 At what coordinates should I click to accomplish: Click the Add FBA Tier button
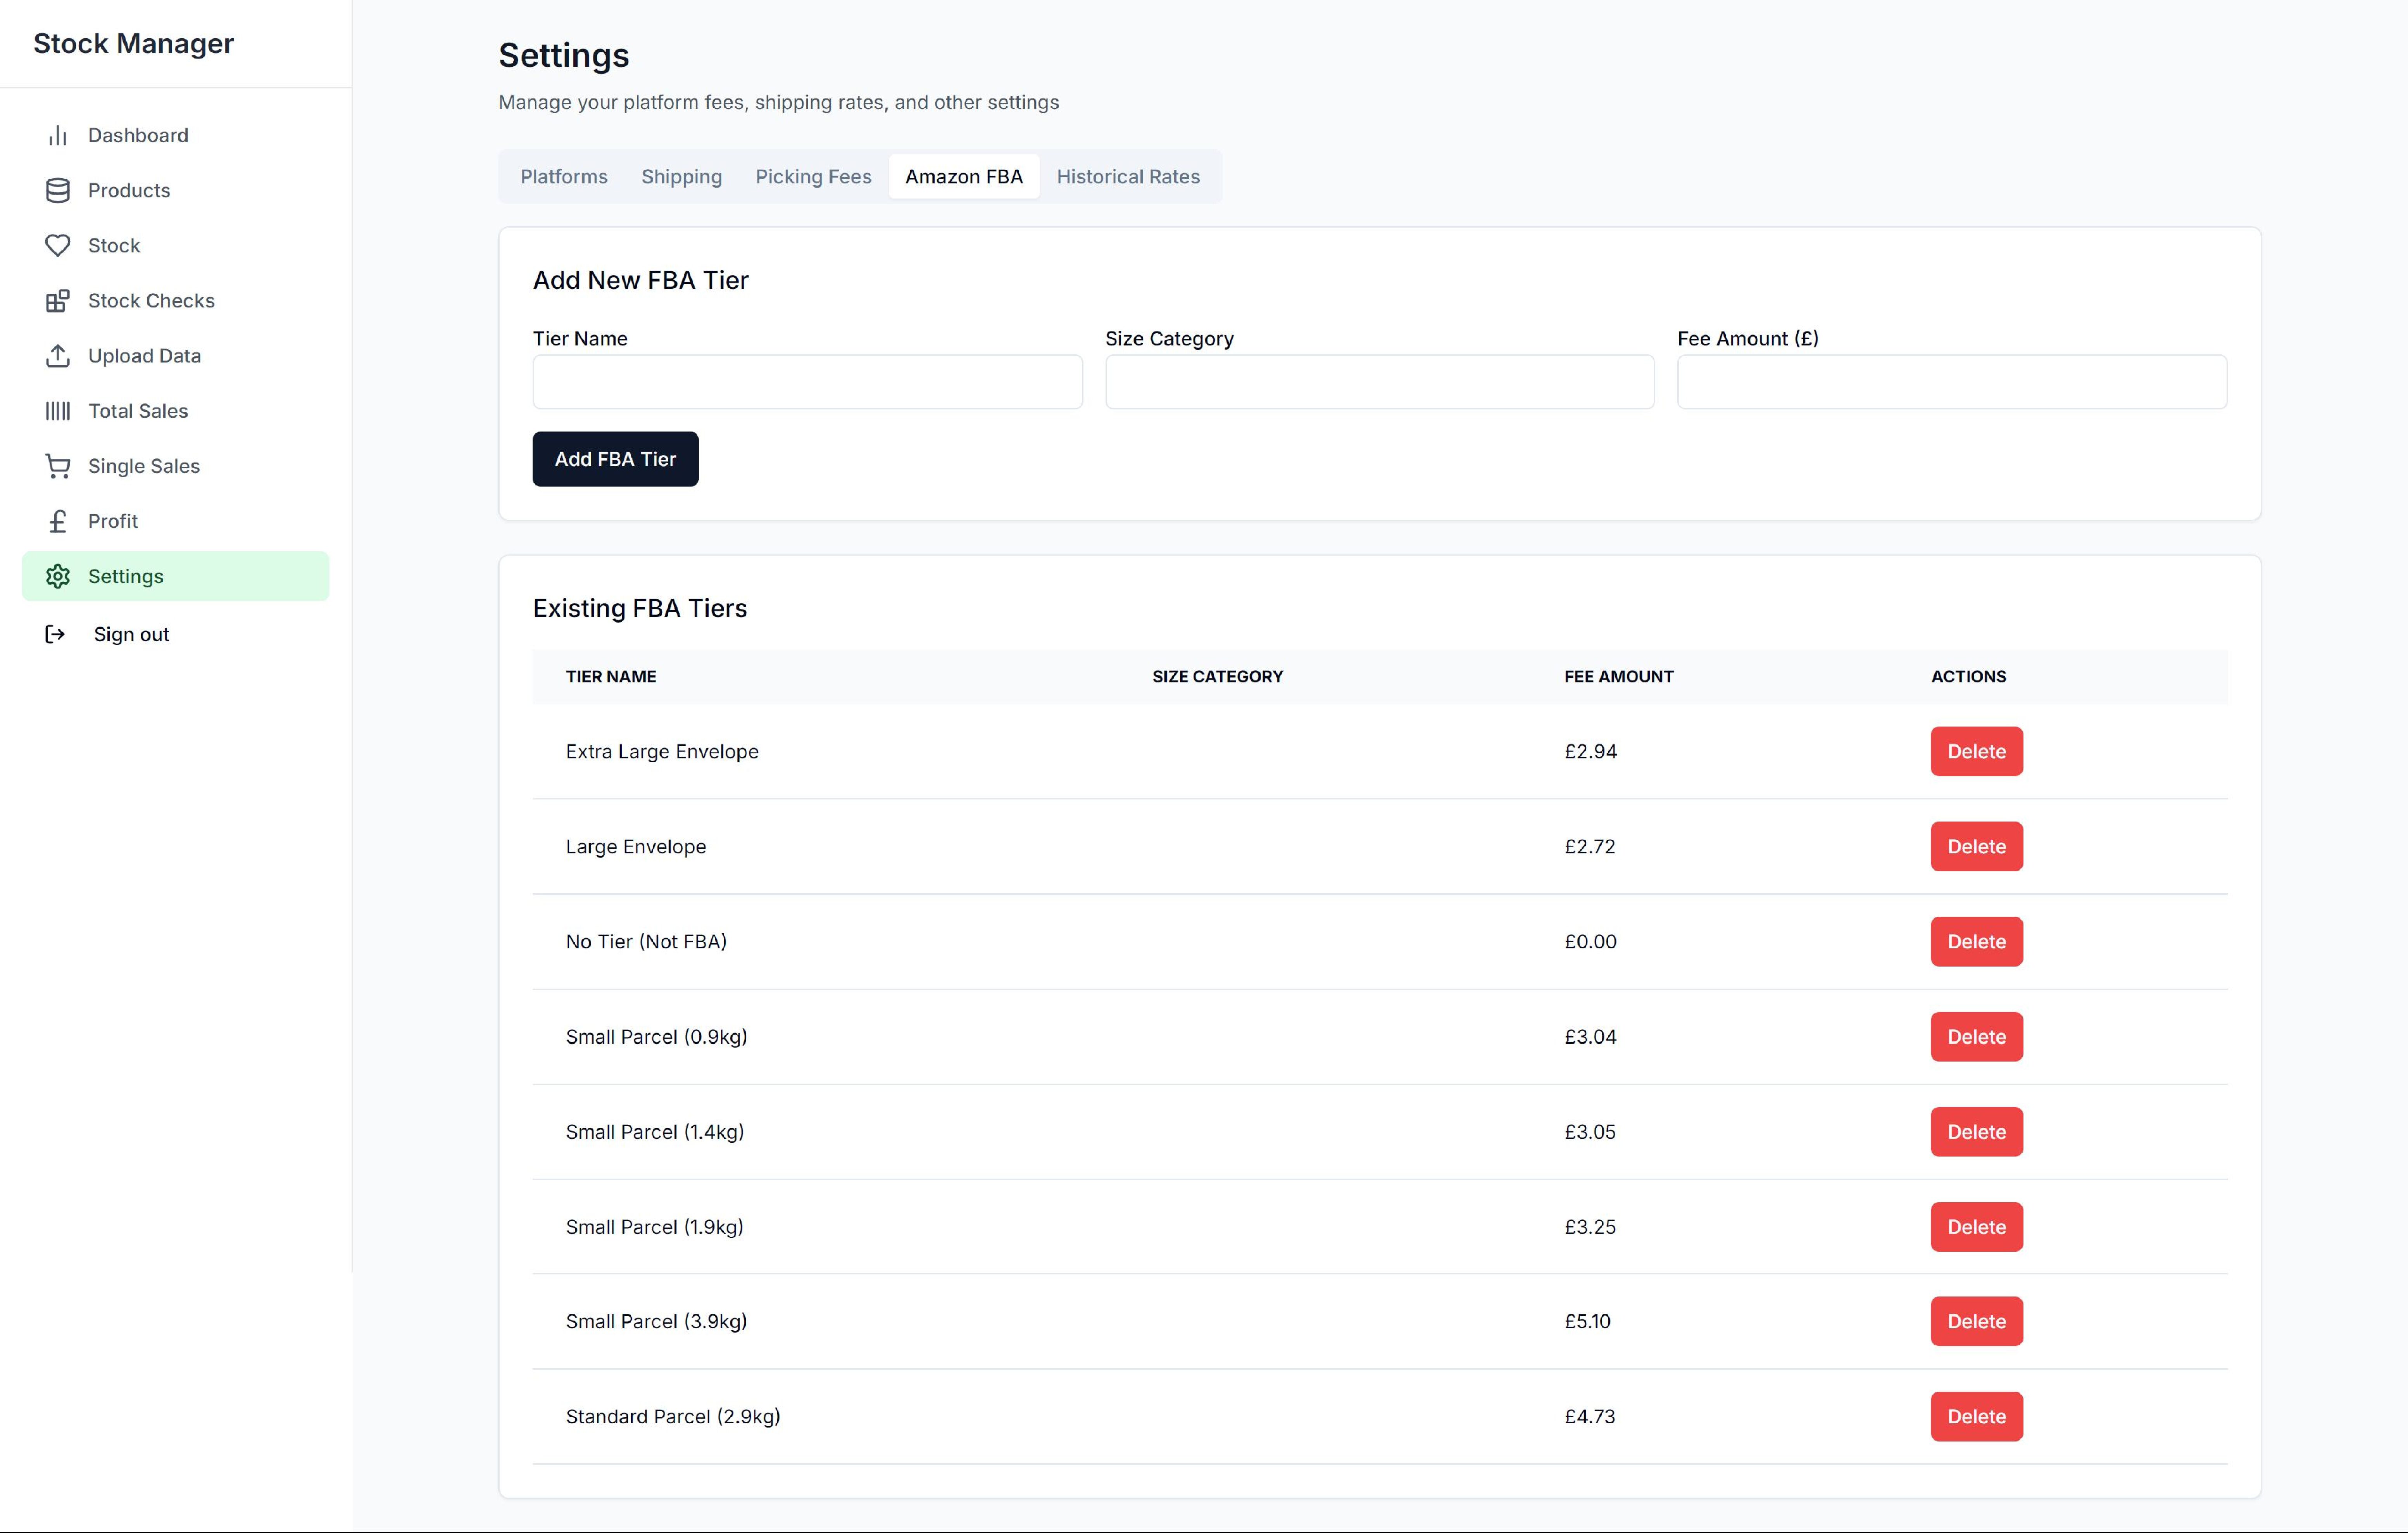click(x=615, y=459)
